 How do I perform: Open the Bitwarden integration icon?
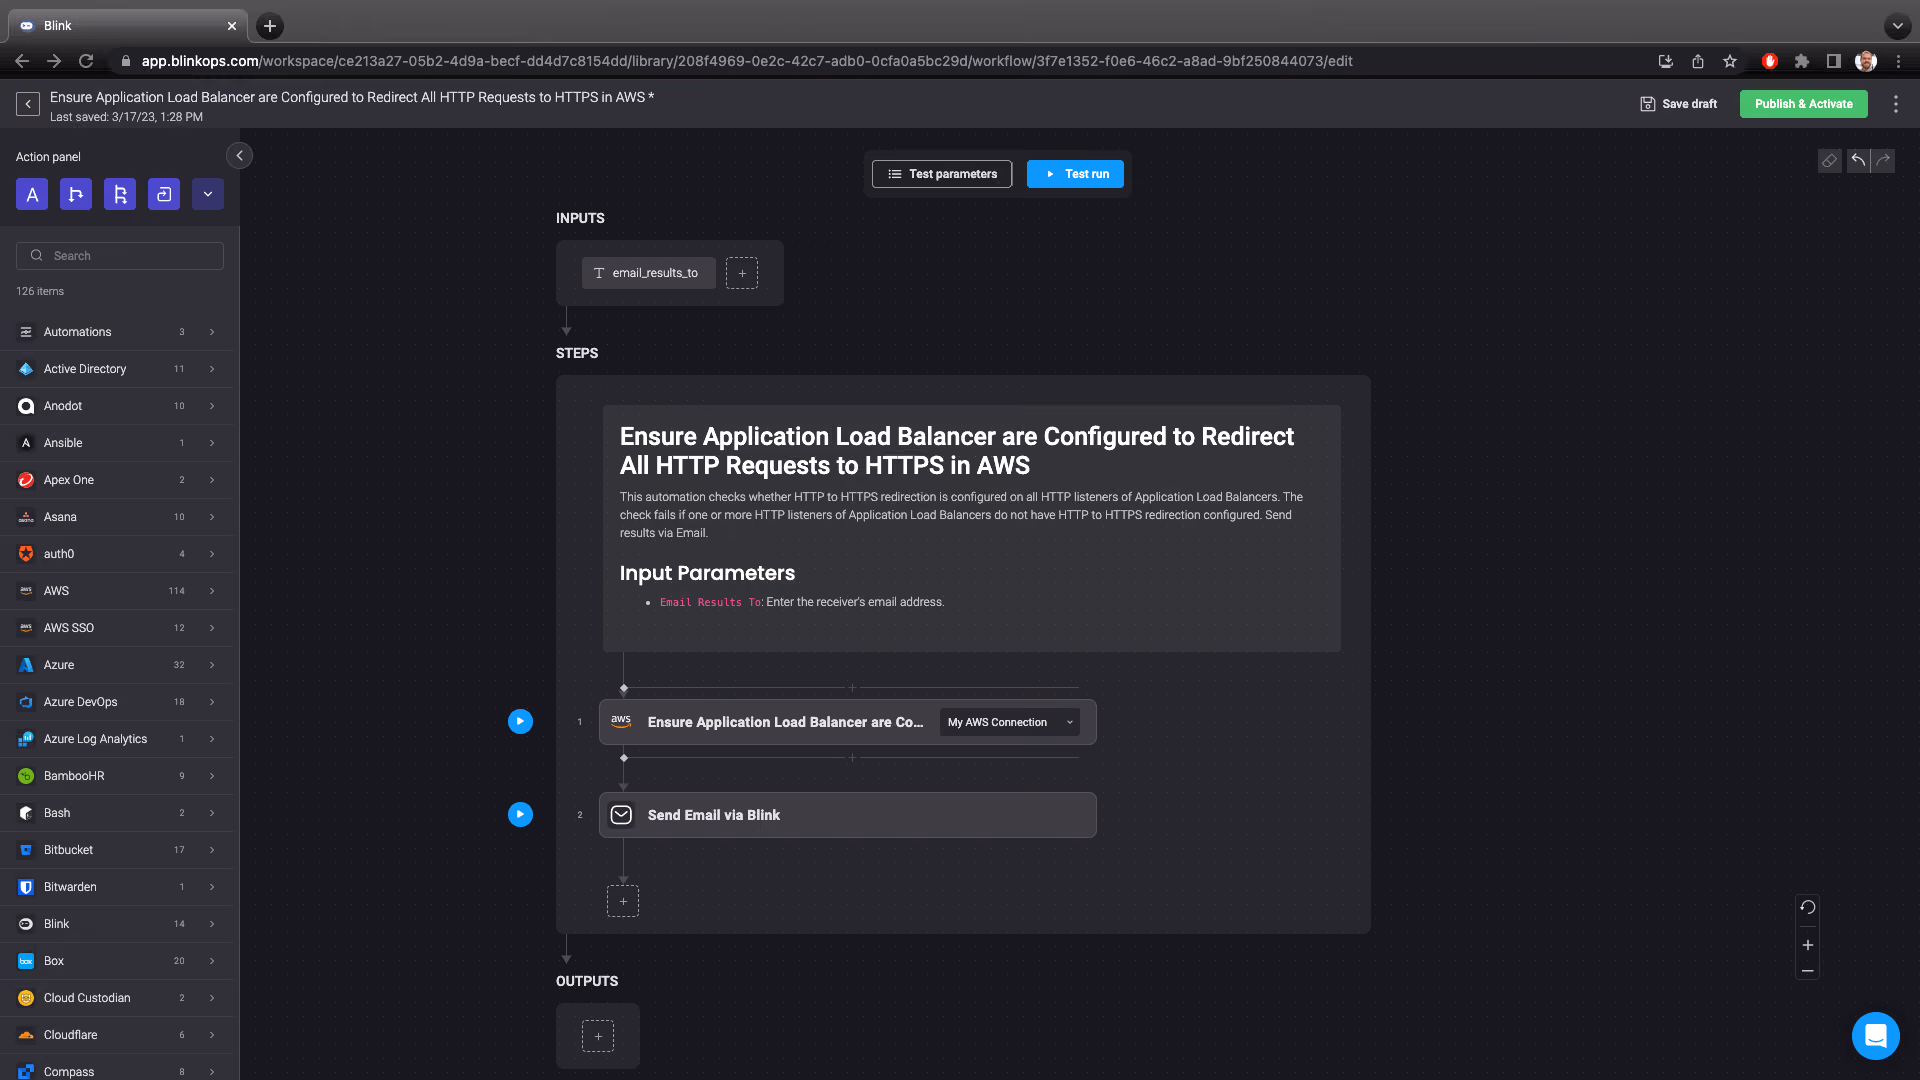[x=26, y=887]
